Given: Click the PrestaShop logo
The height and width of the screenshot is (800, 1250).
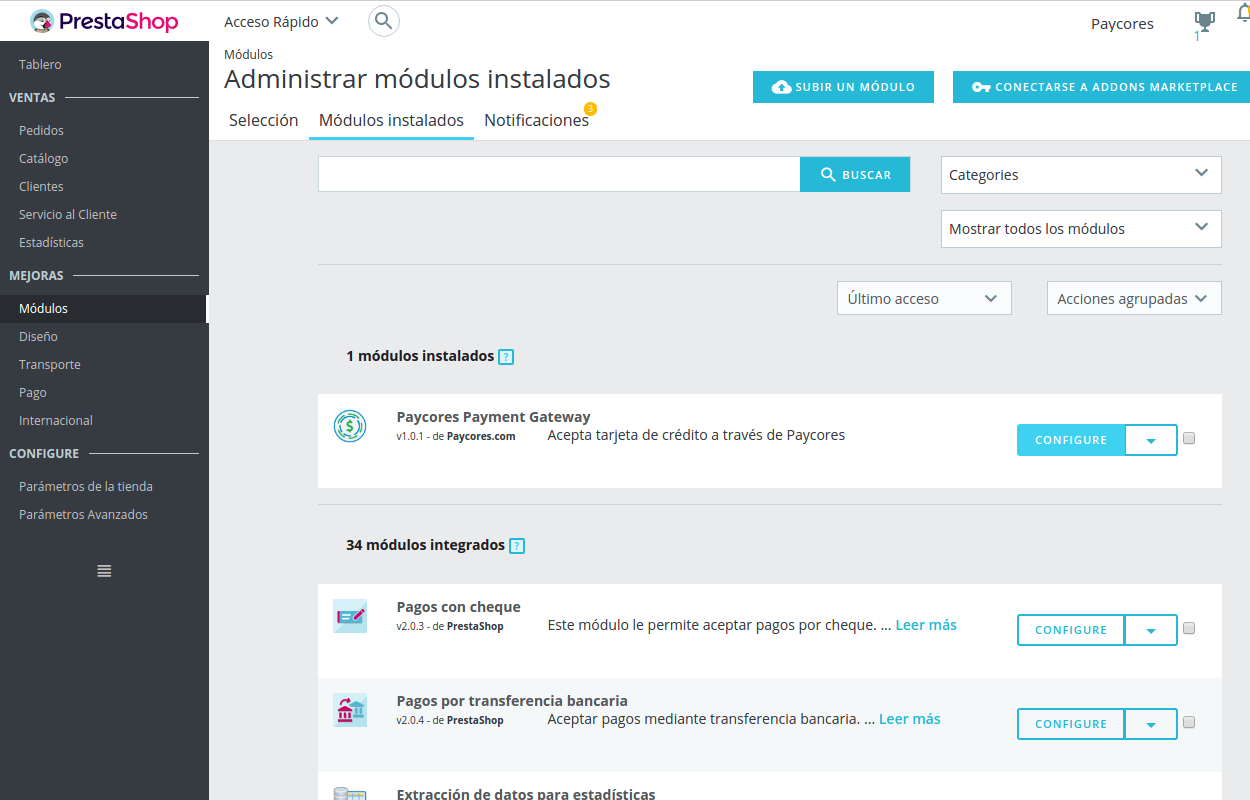Looking at the screenshot, I should pyautogui.click(x=104, y=21).
